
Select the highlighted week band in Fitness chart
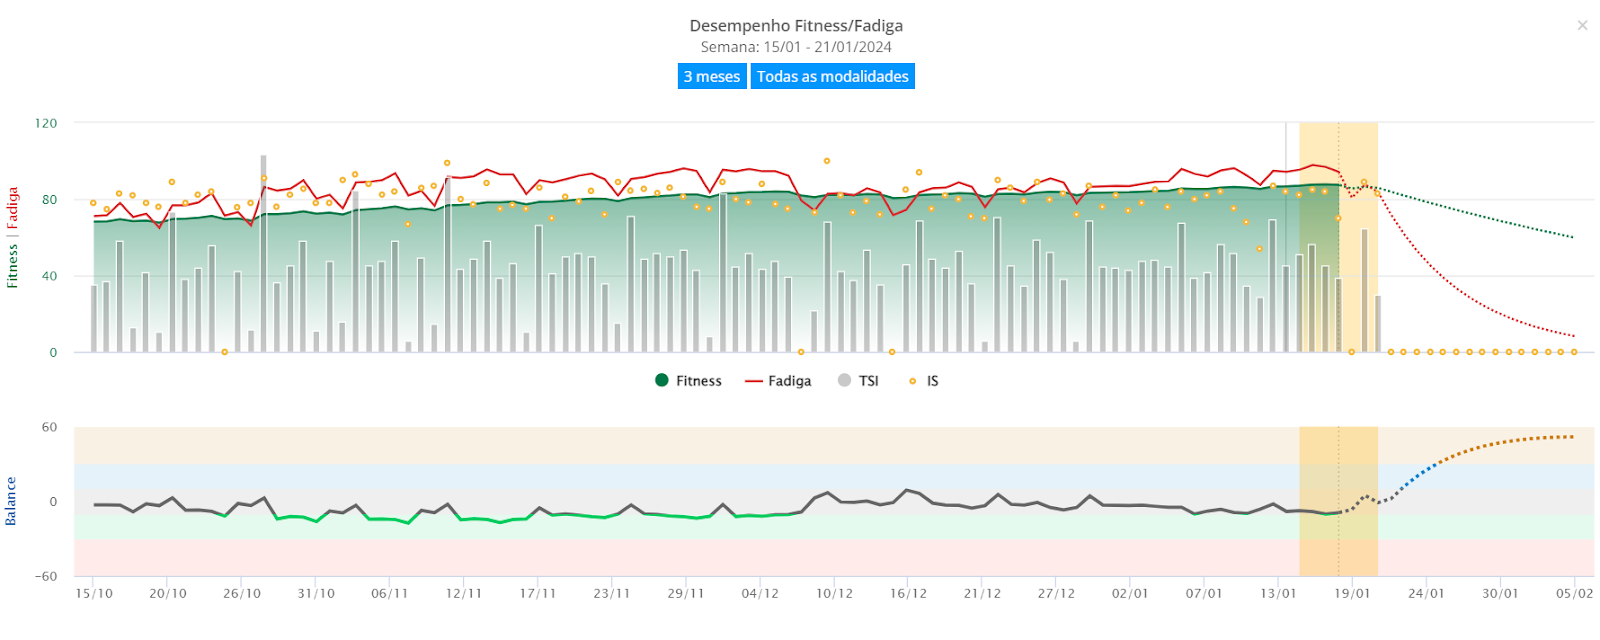click(1338, 237)
